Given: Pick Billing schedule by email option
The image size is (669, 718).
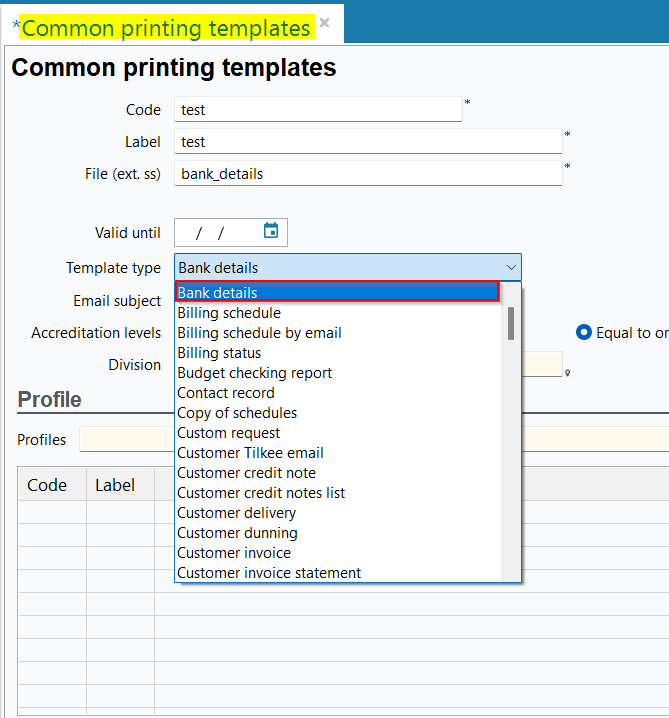Looking at the screenshot, I should 259,333.
